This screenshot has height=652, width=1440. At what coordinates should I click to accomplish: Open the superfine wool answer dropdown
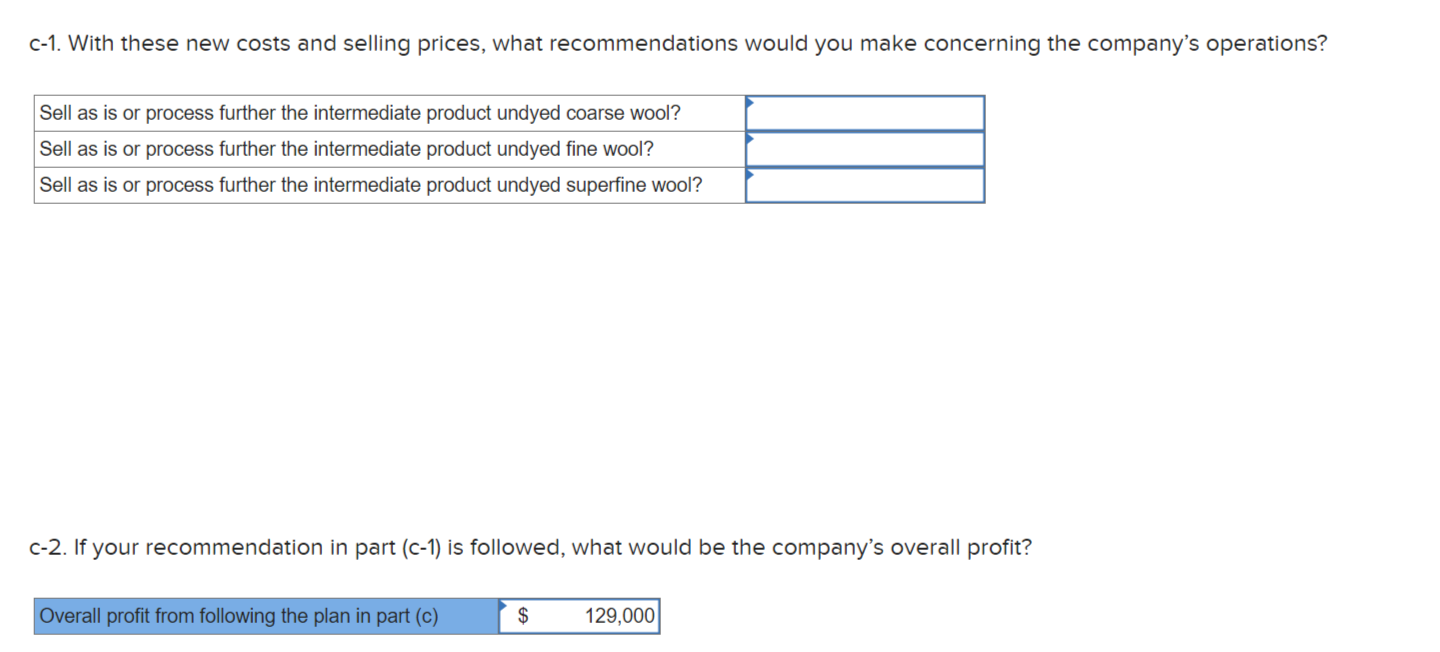[865, 184]
